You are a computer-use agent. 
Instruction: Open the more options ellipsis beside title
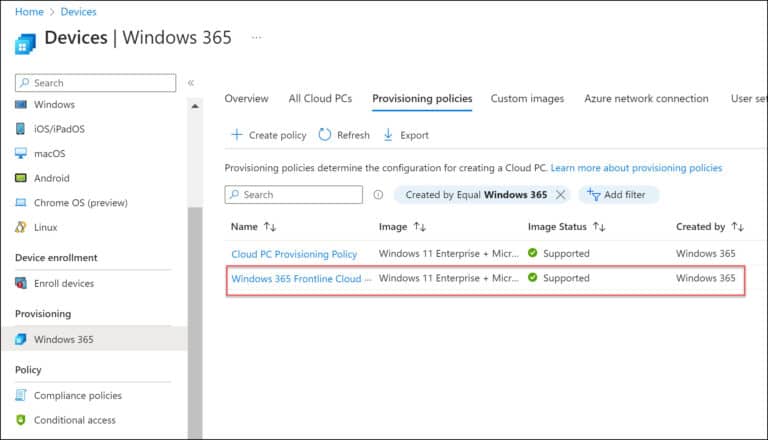click(256, 37)
